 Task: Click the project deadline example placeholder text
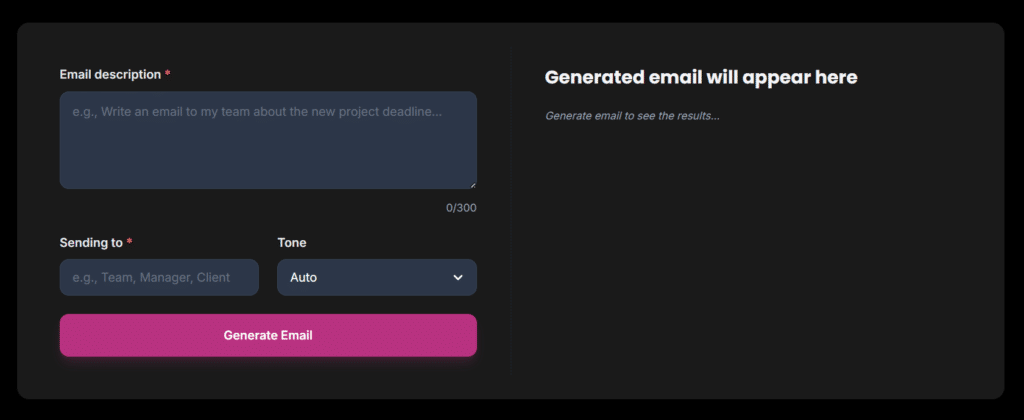[257, 112]
